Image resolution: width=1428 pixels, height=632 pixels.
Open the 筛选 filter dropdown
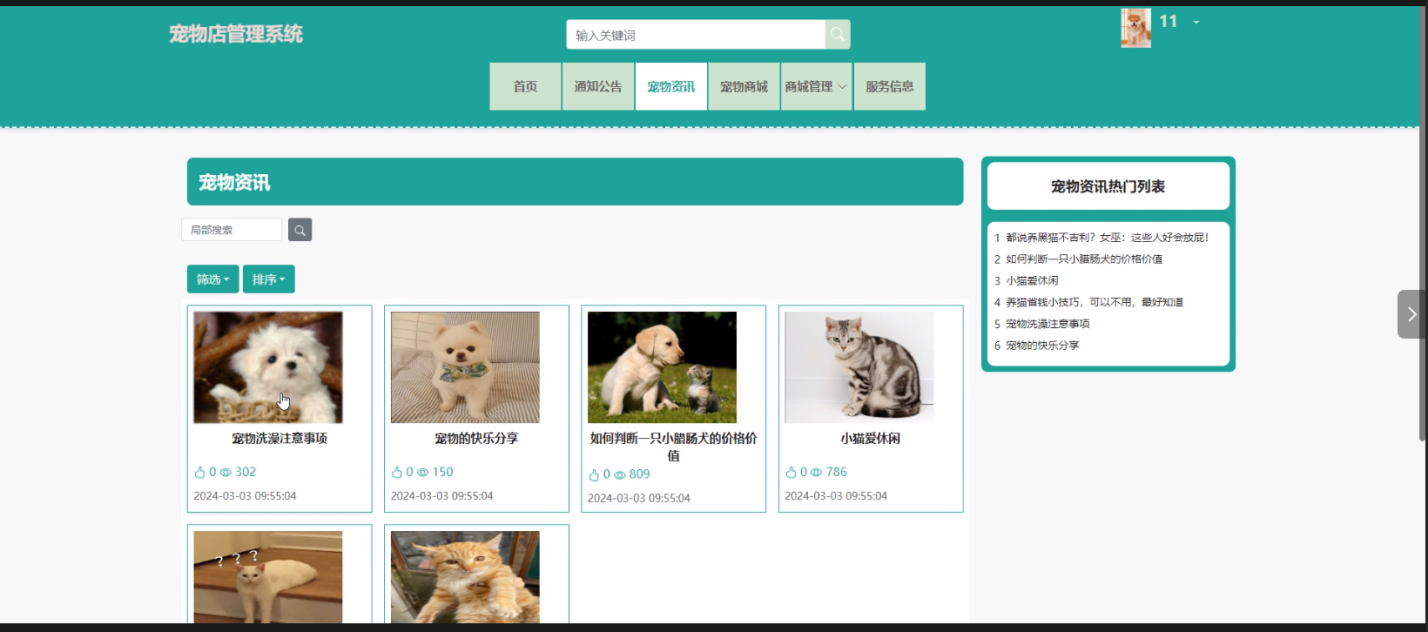[x=213, y=279]
